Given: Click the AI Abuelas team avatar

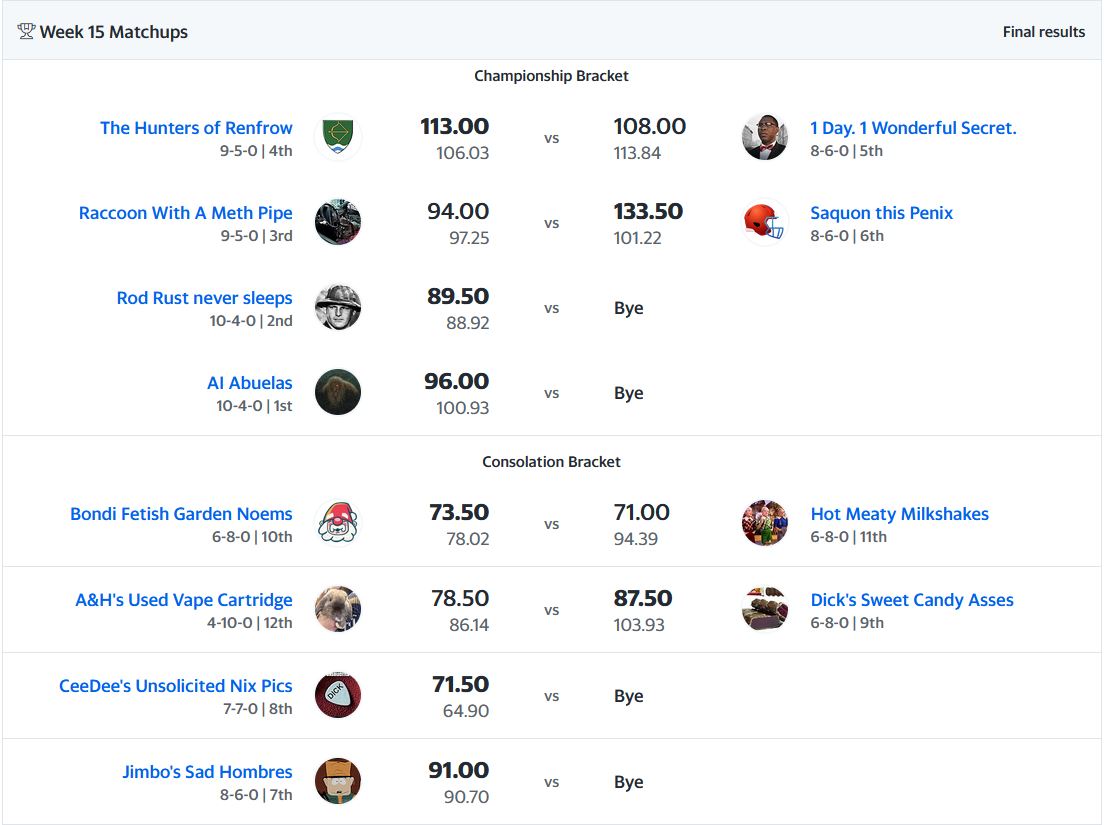Looking at the screenshot, I should 338,392.
